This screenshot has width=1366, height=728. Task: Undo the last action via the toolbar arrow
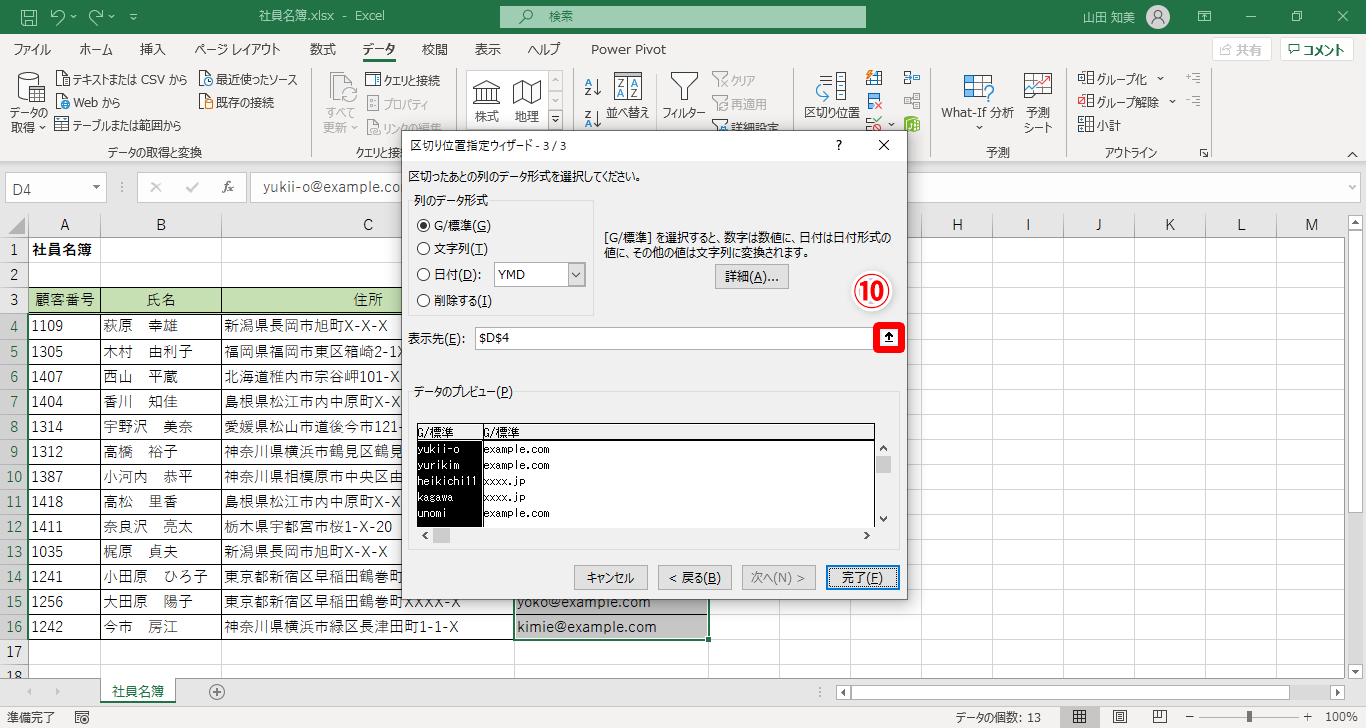[57, 17]
